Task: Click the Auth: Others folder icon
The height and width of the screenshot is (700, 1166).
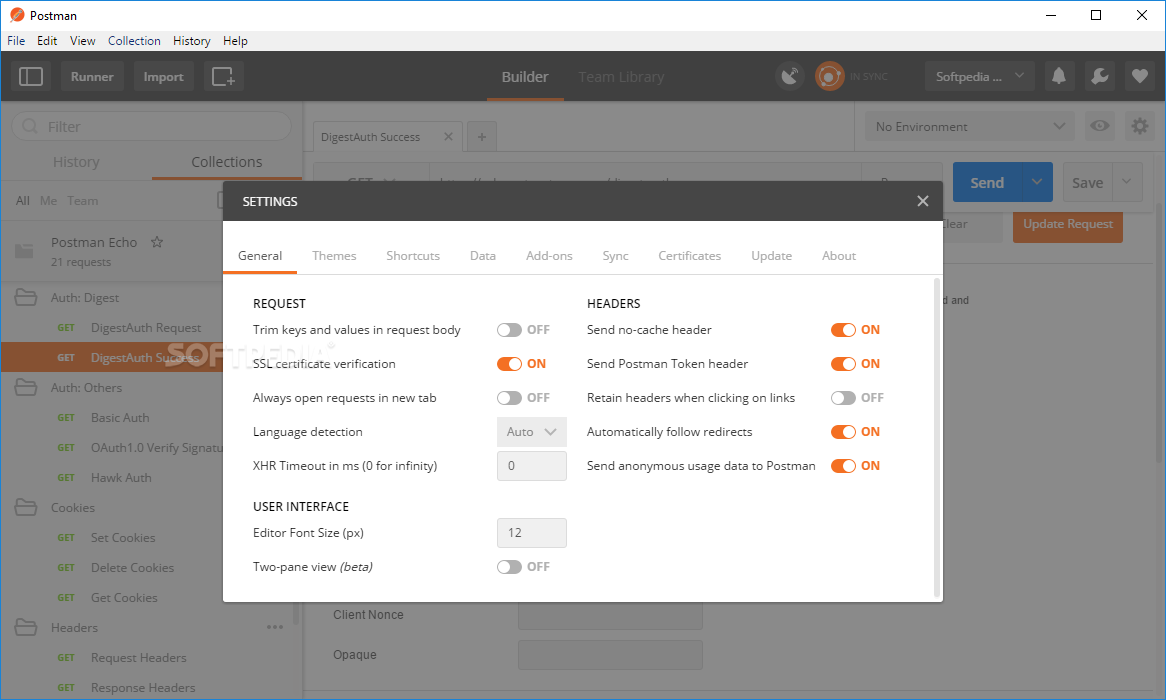Action: point(26,388)
